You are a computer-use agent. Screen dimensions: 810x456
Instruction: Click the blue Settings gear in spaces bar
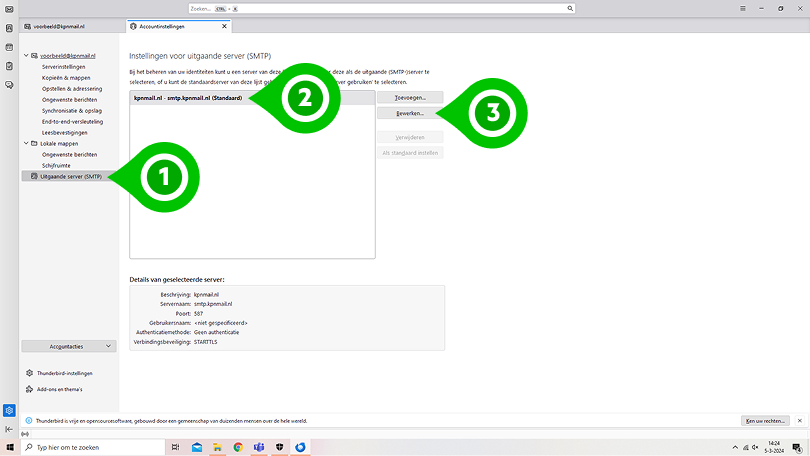9,411
